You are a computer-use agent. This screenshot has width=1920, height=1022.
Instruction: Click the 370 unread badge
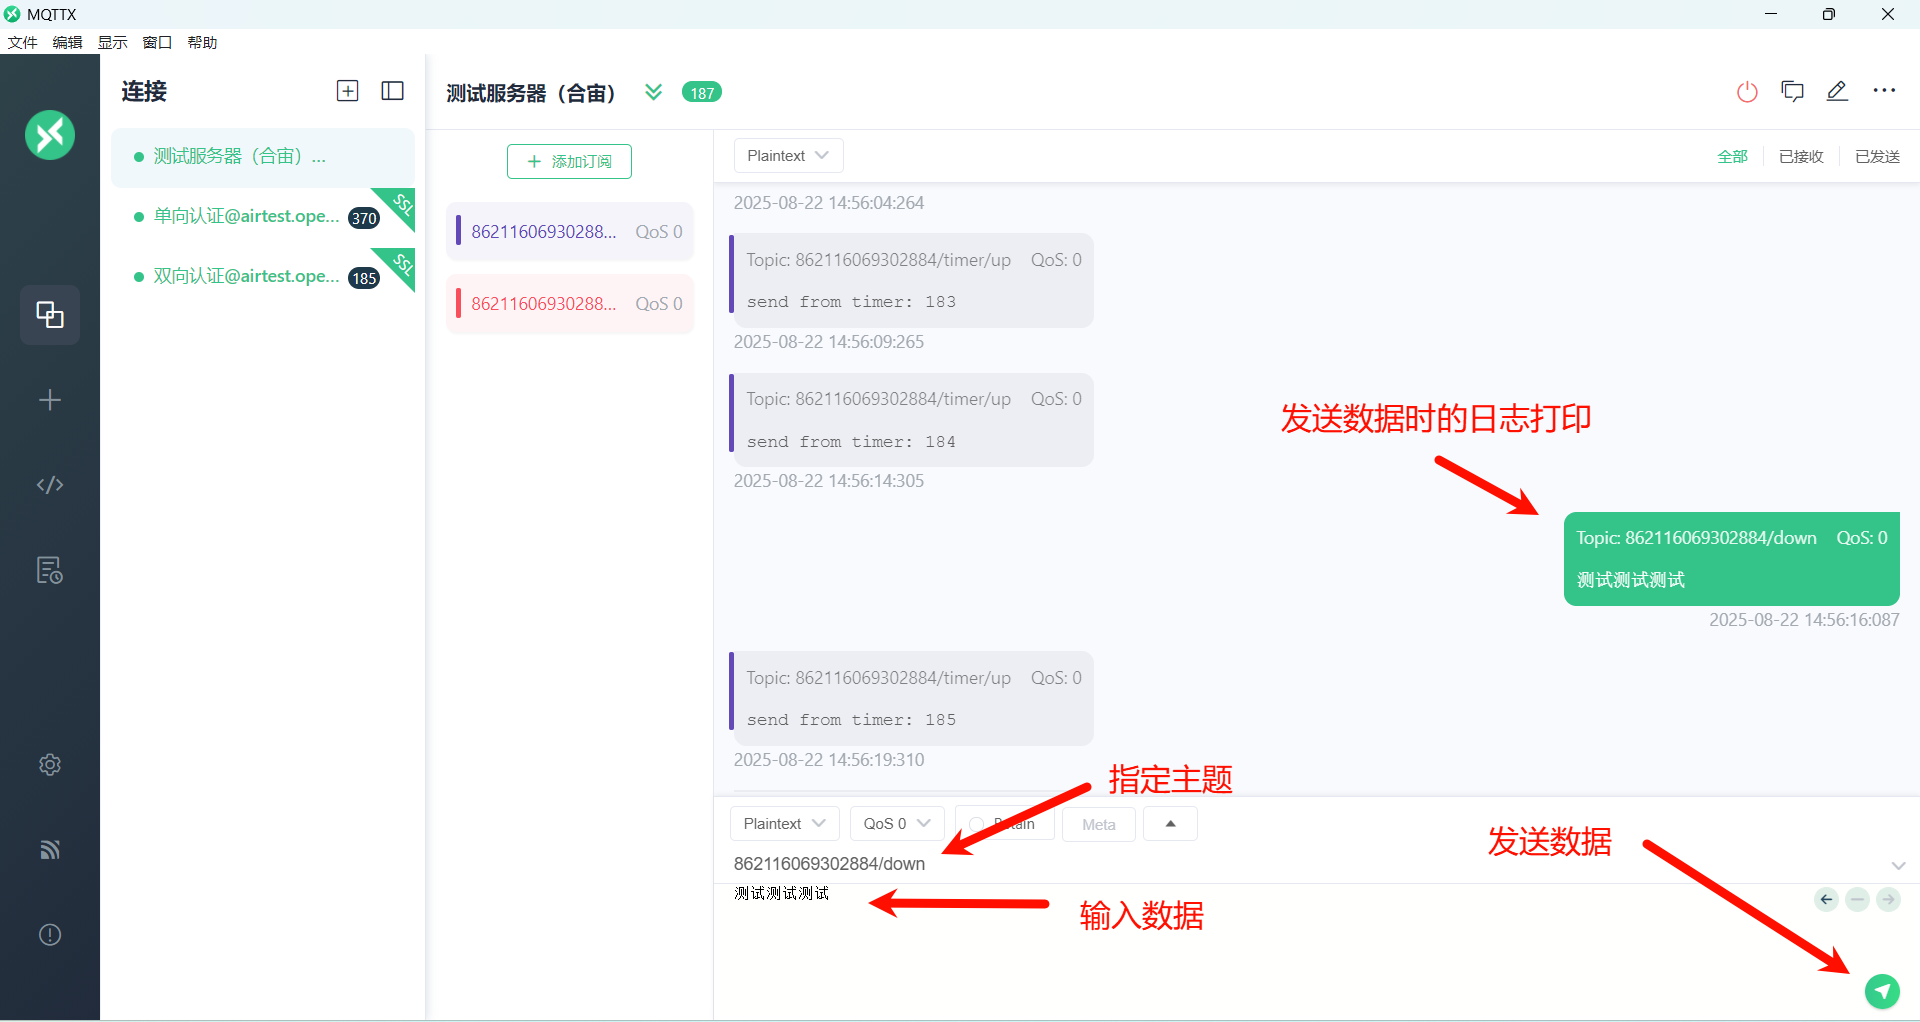click(364, 218)
